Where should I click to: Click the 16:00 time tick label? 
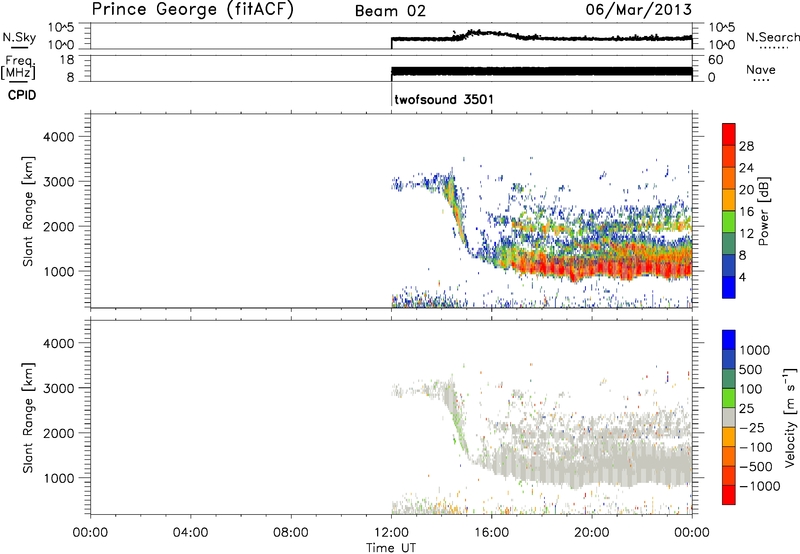[x=491, y=533]
